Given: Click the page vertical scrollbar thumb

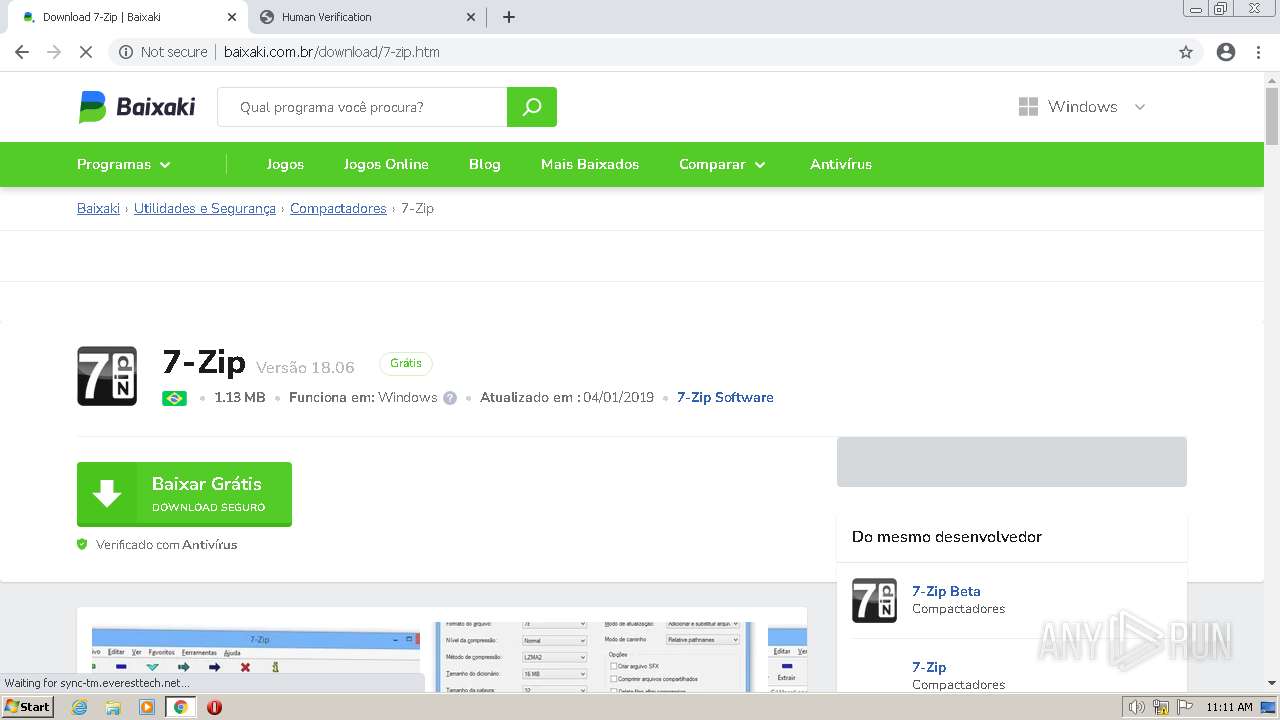Looking at the screenshot, I should point(1271,115).
